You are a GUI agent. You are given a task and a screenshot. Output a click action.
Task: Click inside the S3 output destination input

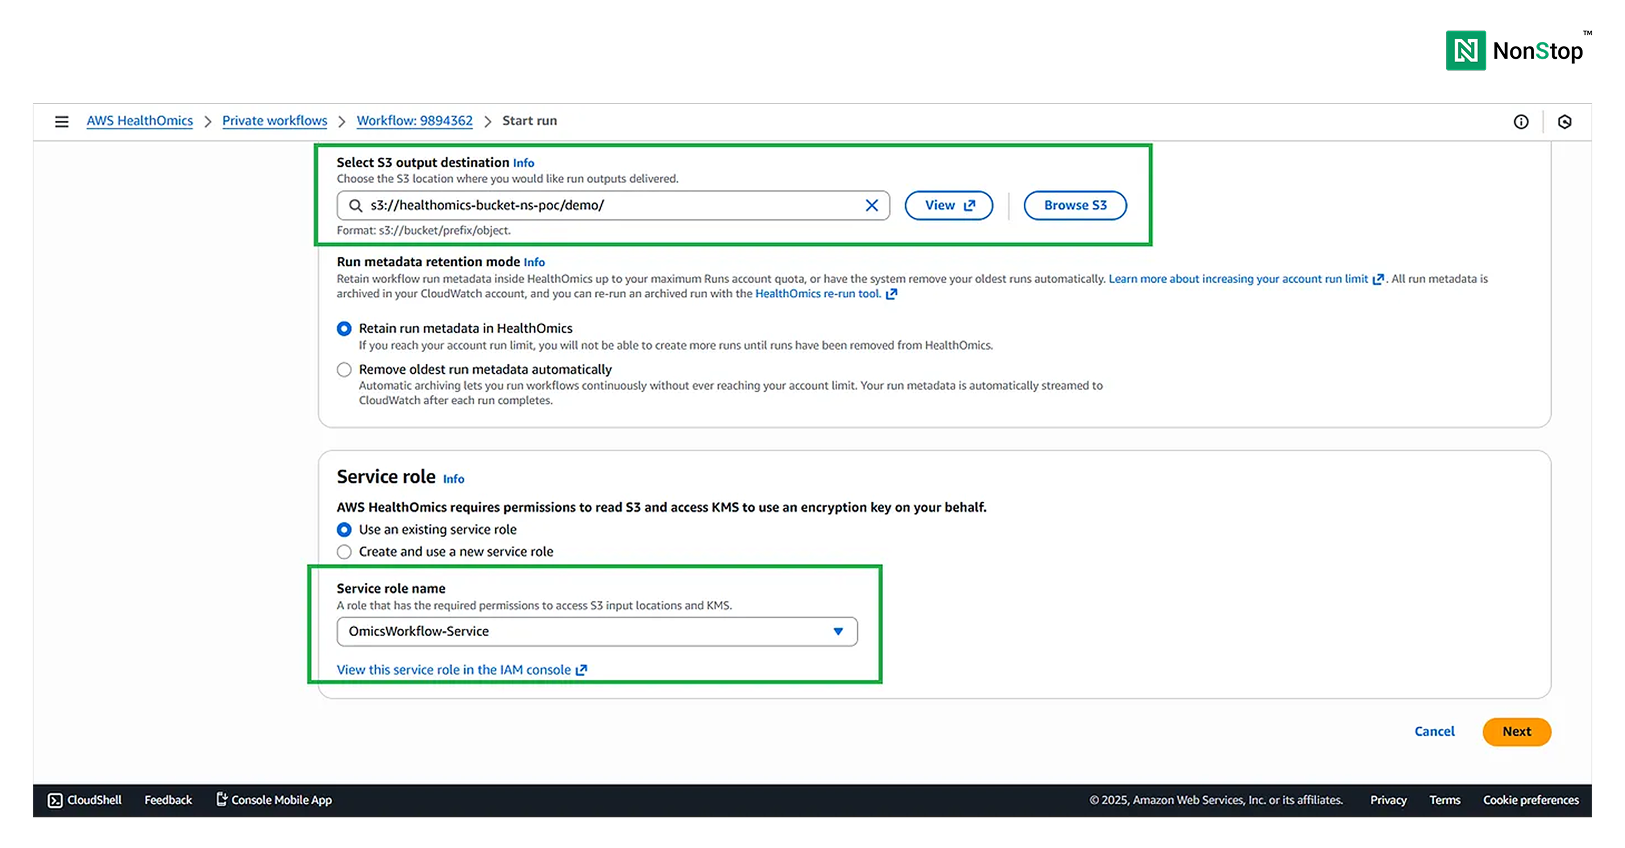point(613,205)
